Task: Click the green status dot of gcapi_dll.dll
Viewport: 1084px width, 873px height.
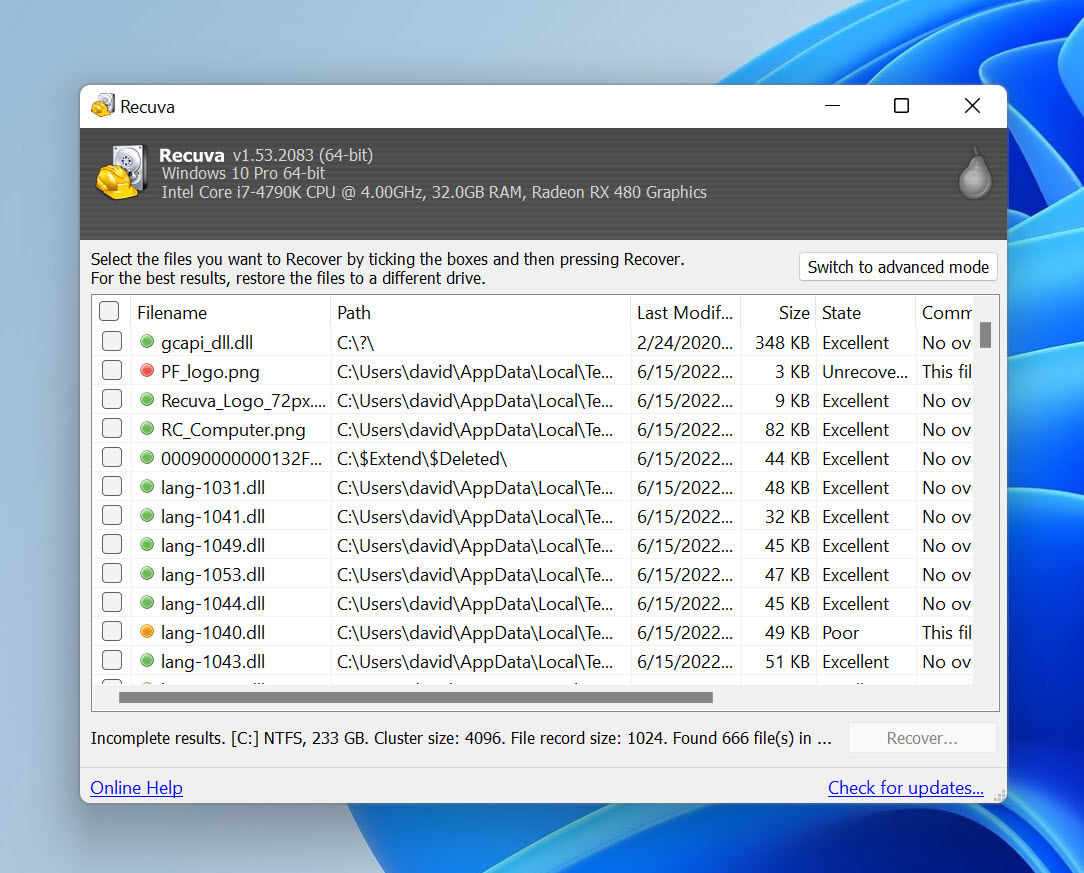Action: coord(147,341)
